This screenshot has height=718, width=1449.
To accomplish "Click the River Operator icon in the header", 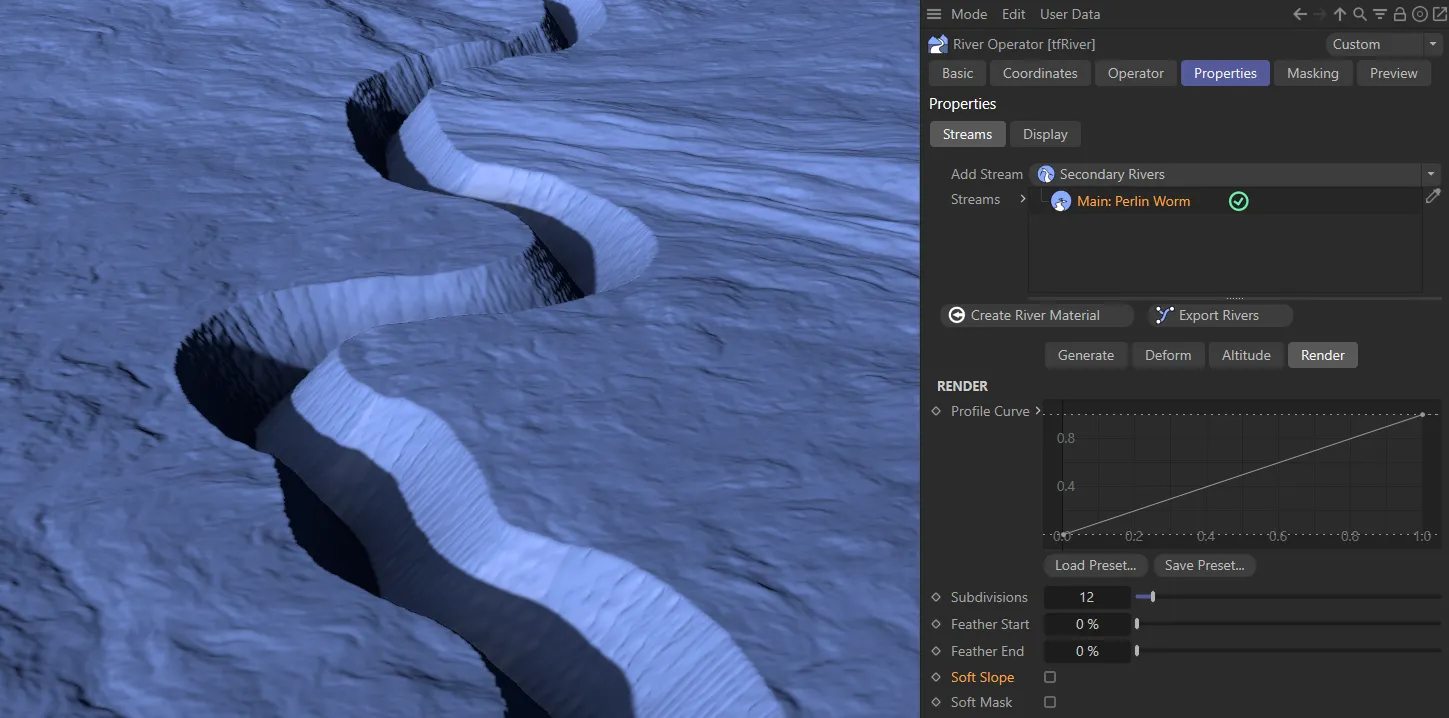I will [937, 44].
